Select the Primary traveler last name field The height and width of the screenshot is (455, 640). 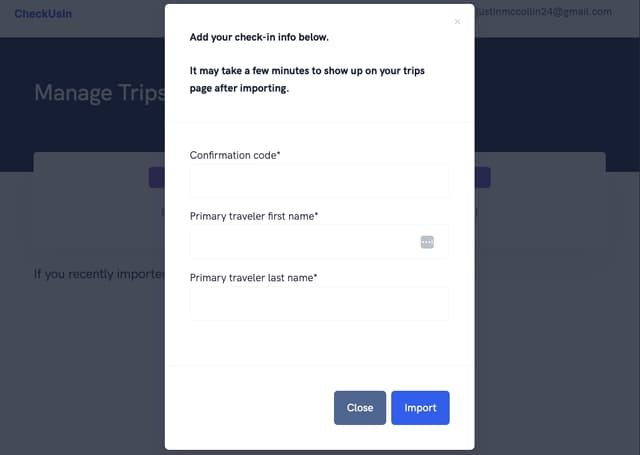pos(319,303)
